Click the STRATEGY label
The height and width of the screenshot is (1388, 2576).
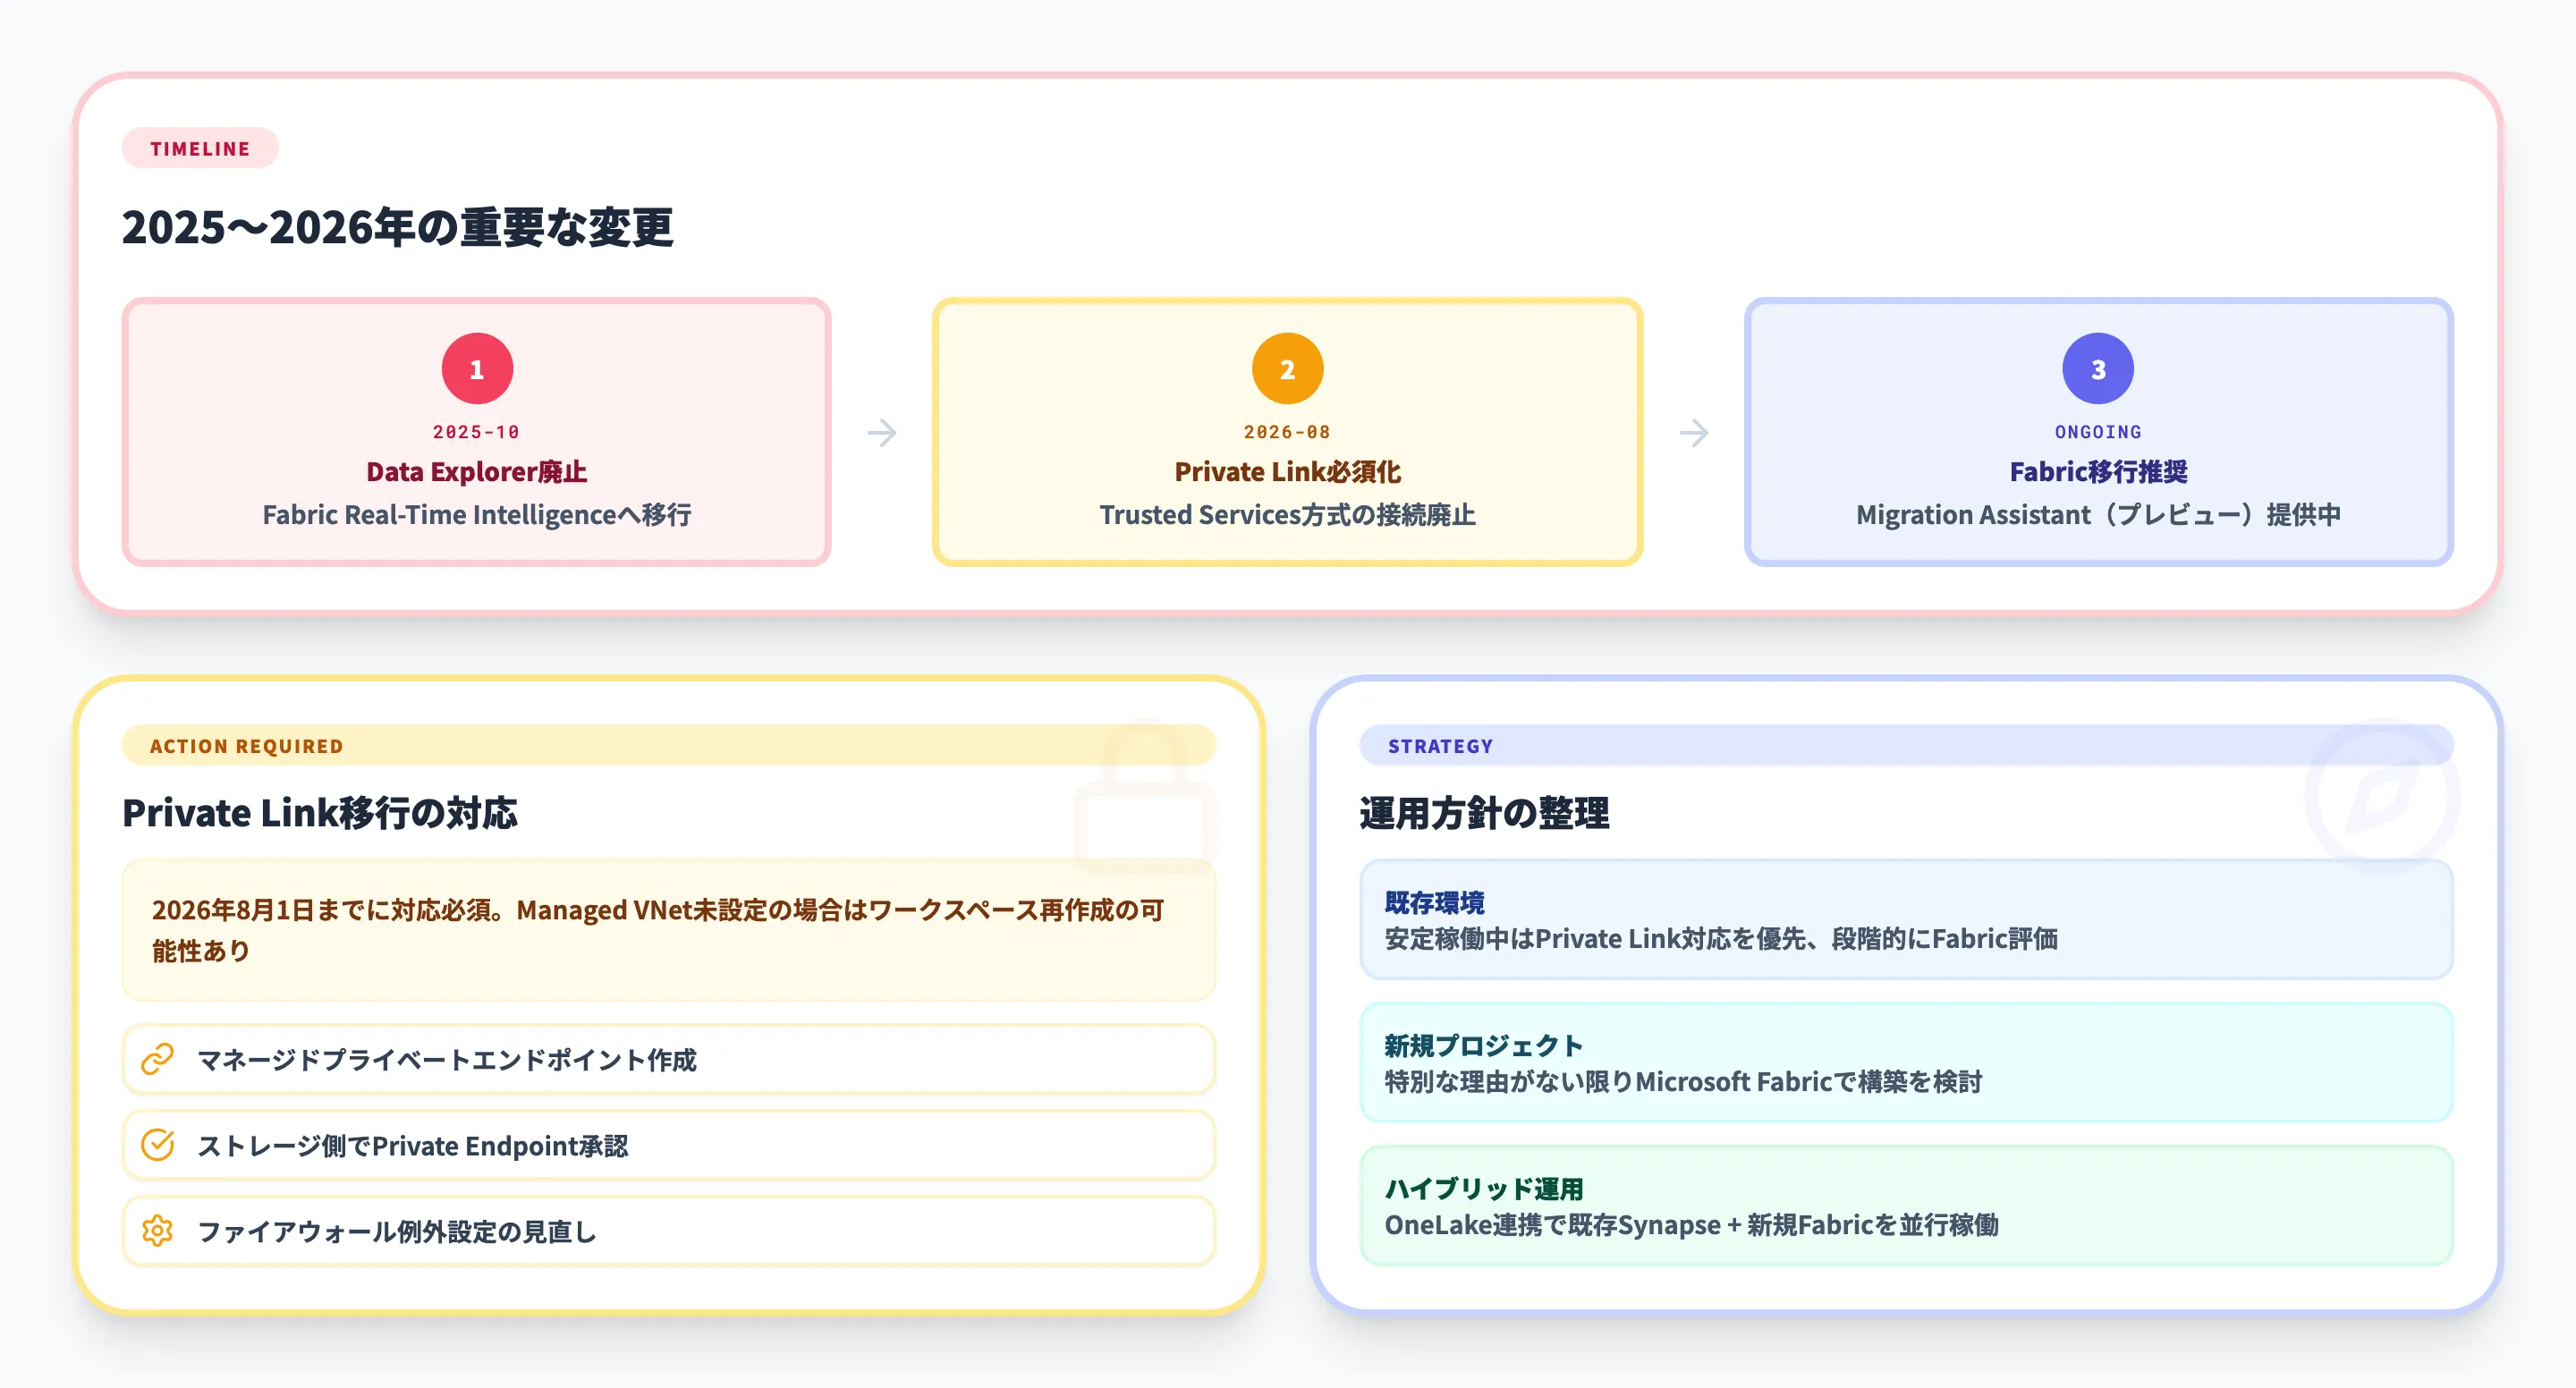pos(1440,746)
